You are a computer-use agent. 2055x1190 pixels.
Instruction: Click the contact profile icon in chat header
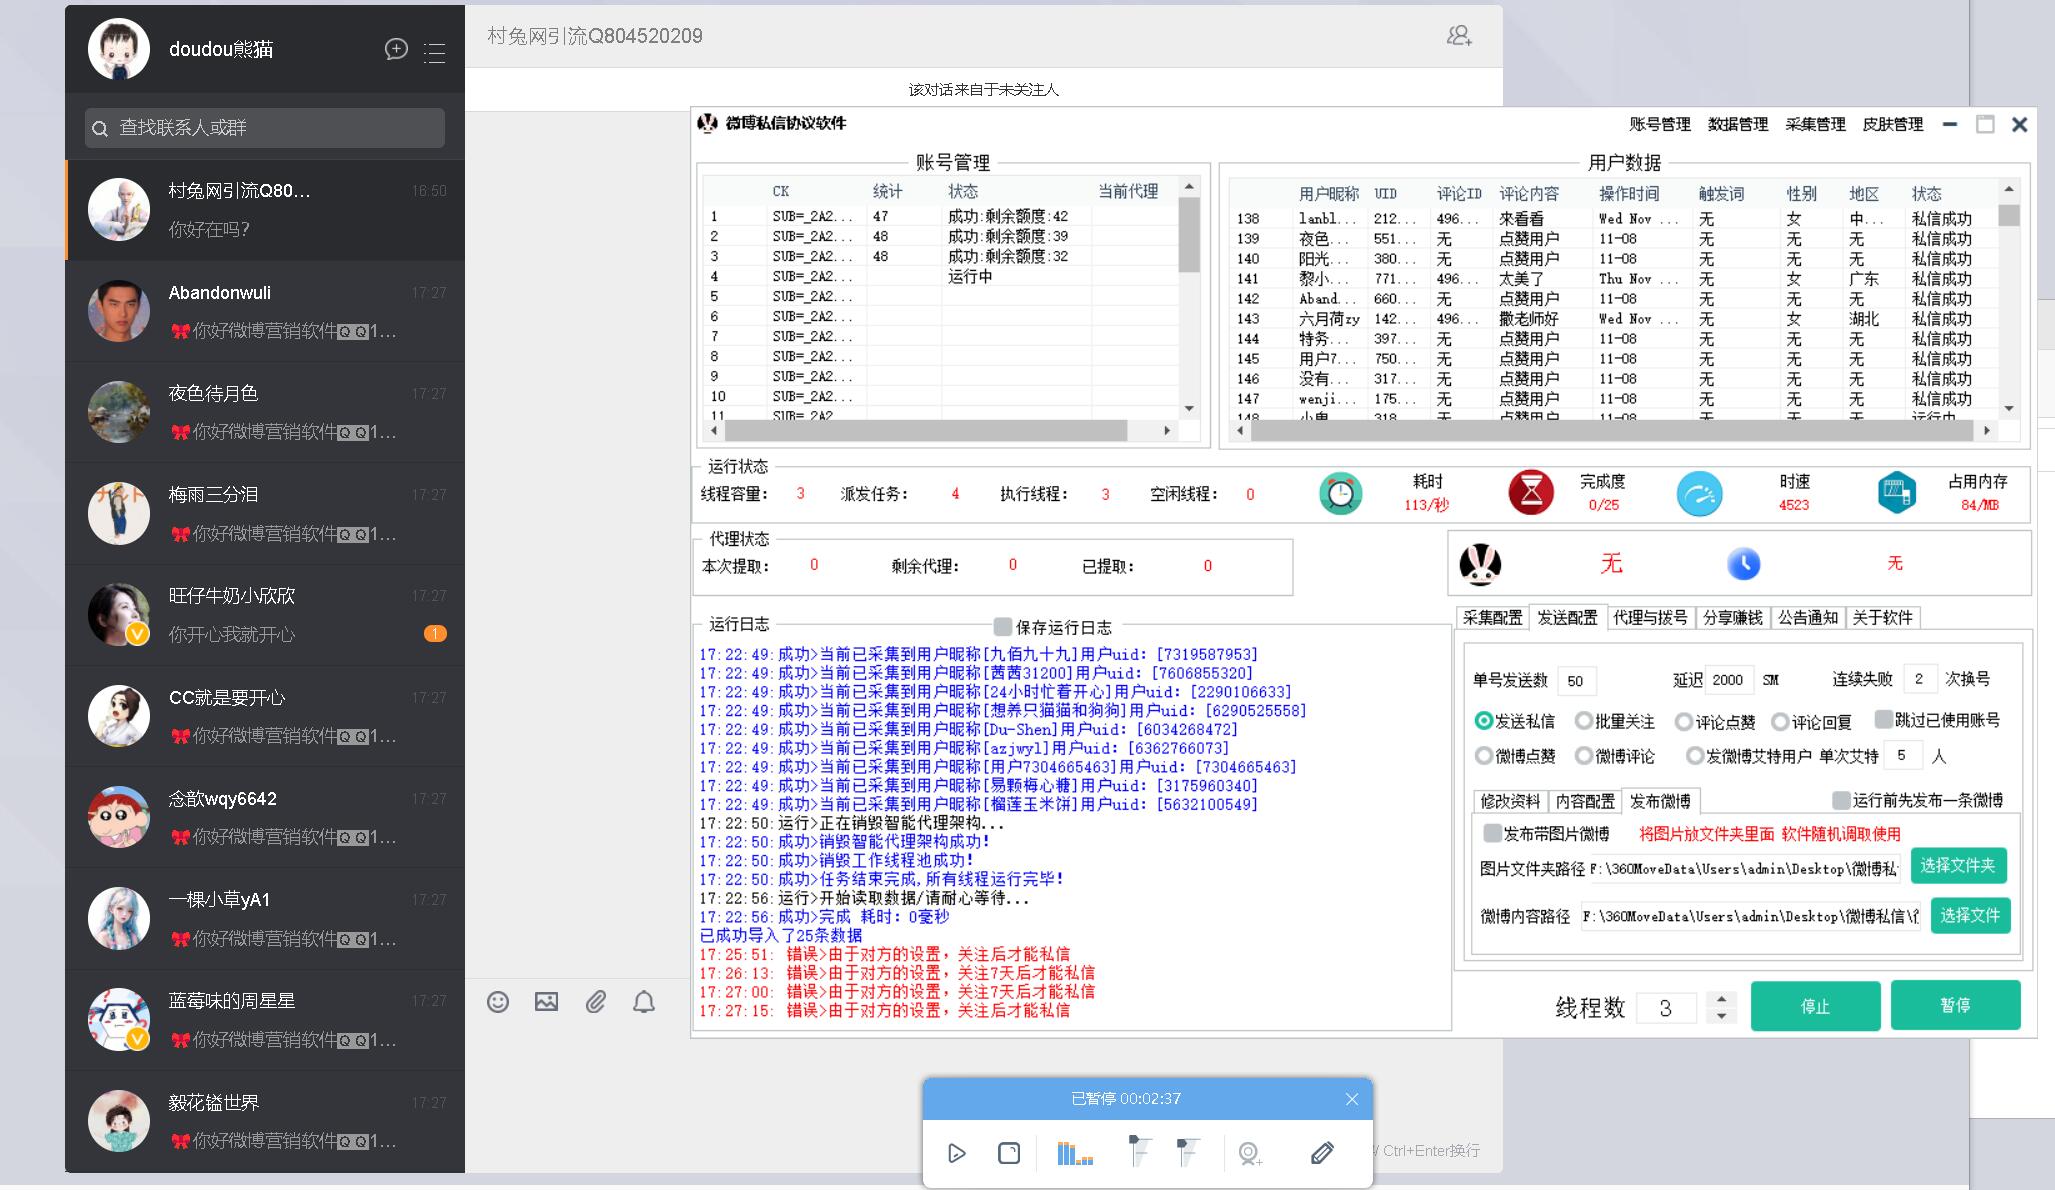point(1459,36)
